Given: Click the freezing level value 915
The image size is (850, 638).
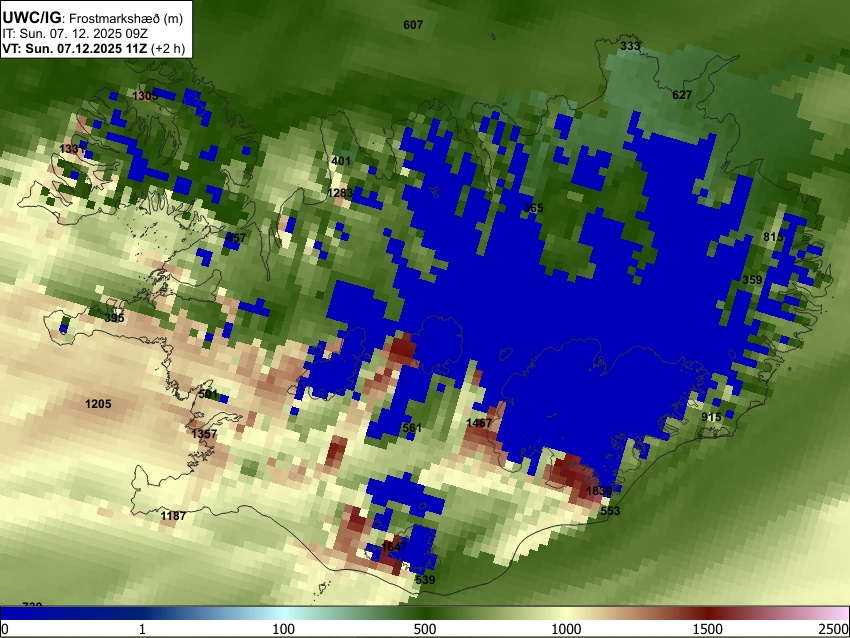Looking at the screenshot, I should coord(711,417).
